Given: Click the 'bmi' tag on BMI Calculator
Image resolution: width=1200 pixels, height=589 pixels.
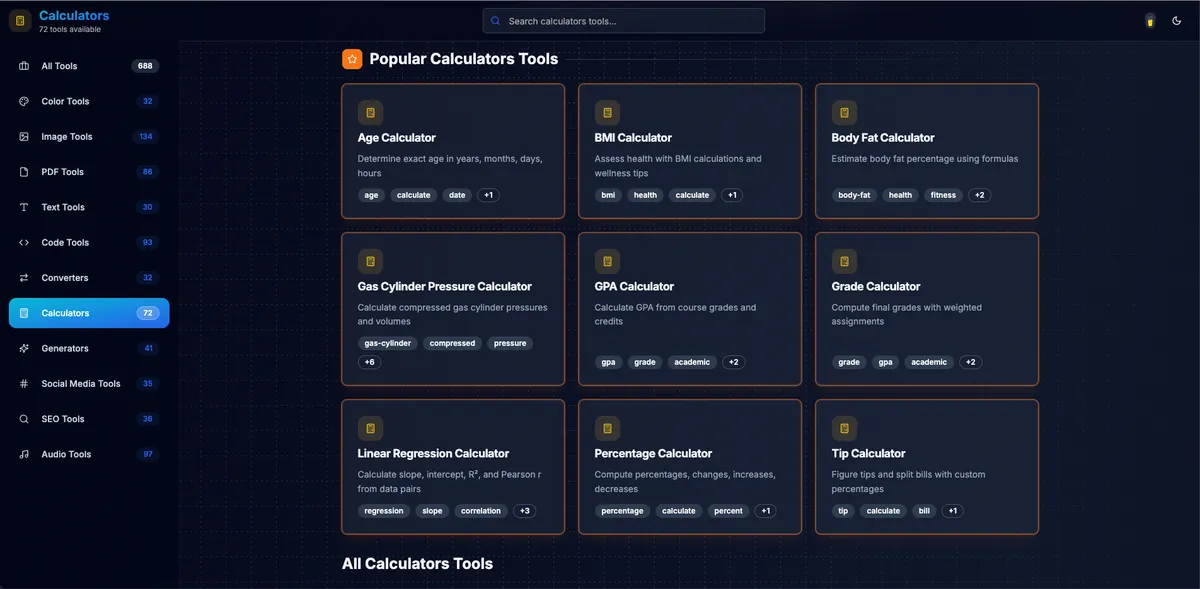Looking at the screenshot, I should (x=608, y=195).
